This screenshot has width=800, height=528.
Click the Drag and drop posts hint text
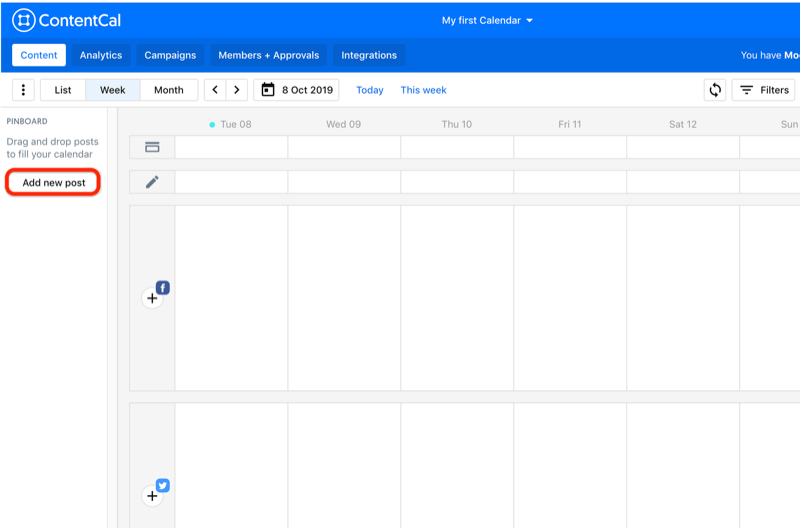click(x=52, y=148)
